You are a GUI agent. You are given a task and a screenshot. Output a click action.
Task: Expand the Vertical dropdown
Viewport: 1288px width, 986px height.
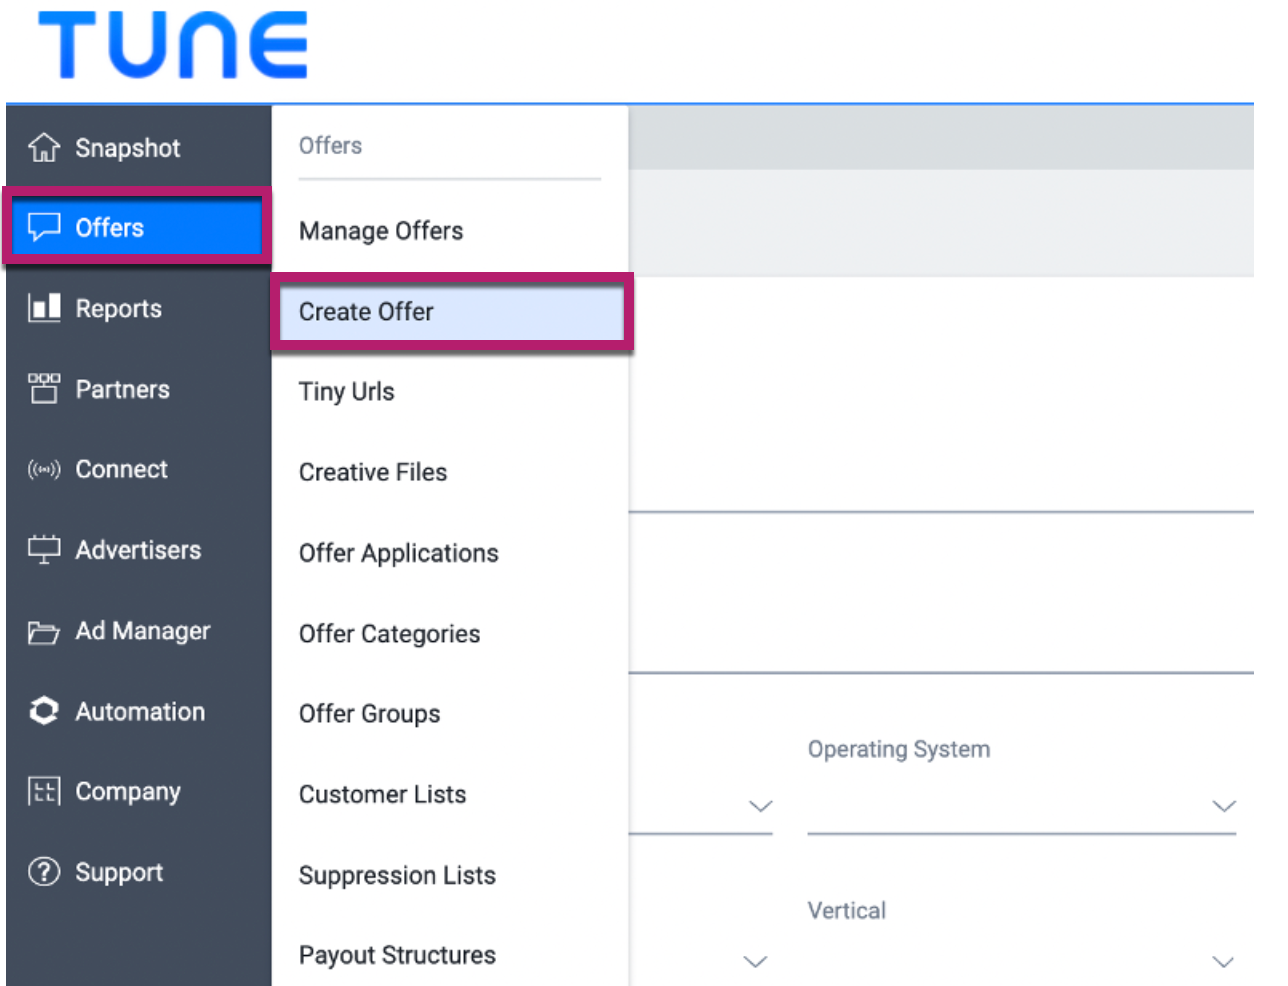[x=1022, y=961]
